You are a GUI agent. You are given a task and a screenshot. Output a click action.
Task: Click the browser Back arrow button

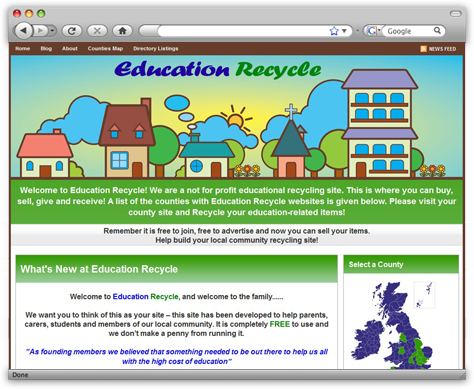click(x=23, y=31)
